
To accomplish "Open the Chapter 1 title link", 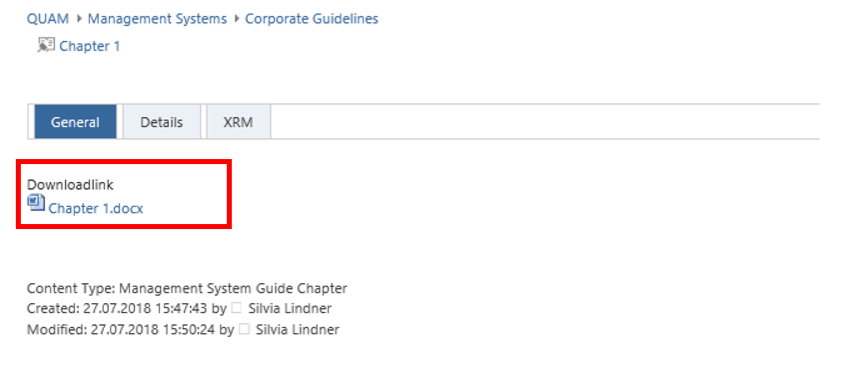I will point(90,46).
